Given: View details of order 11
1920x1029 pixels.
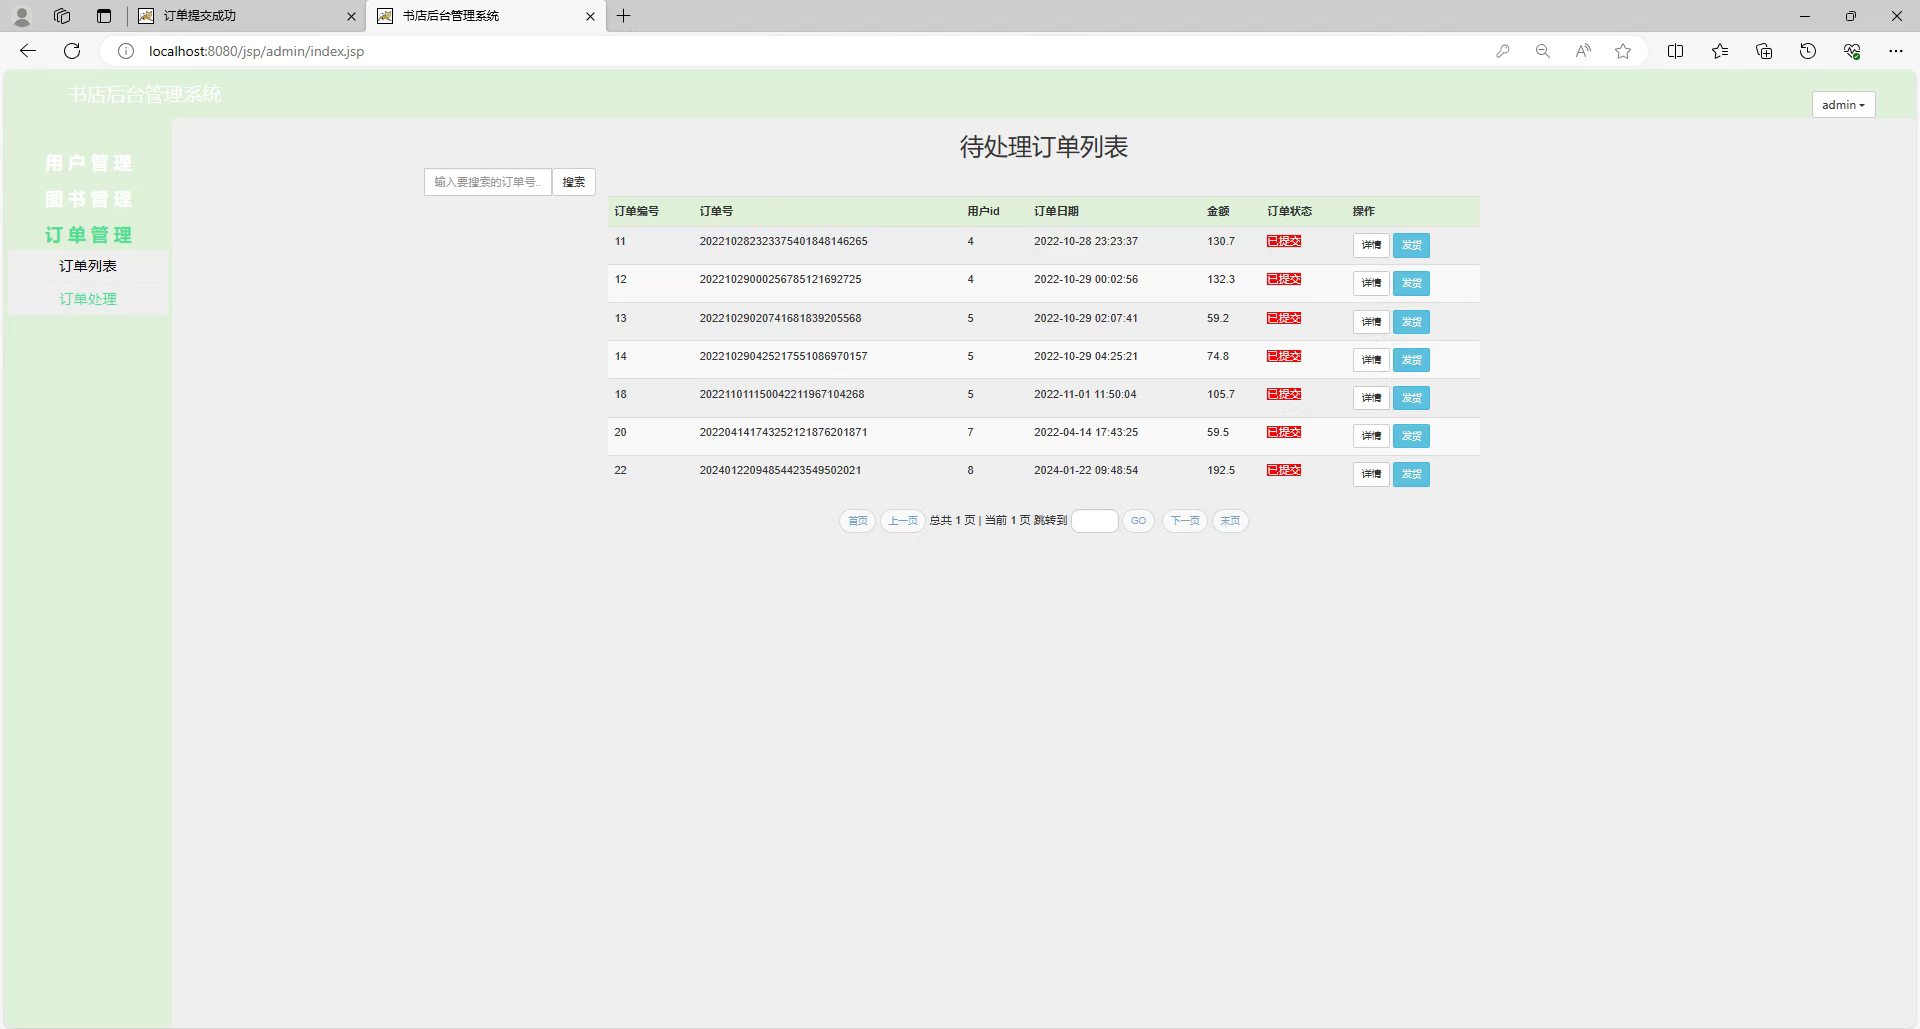Looking at the screenshot, I should pos(1371,245).
